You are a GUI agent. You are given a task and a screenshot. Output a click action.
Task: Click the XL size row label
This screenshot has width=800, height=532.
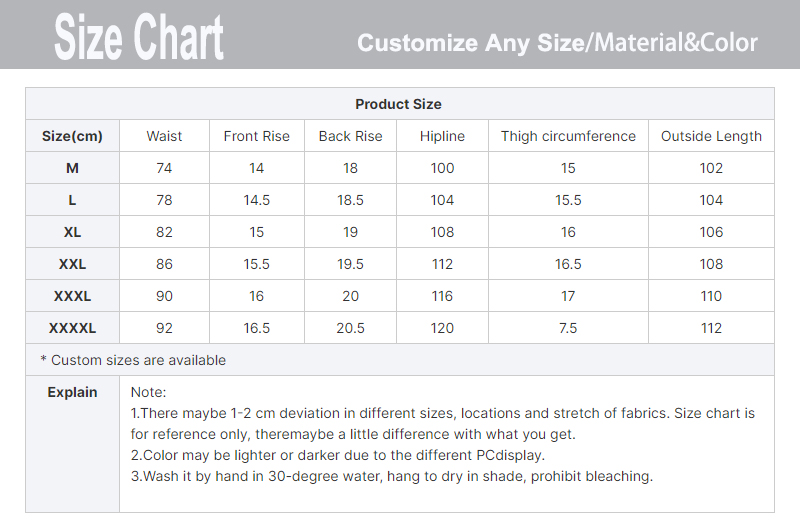(x=72, y=232)
